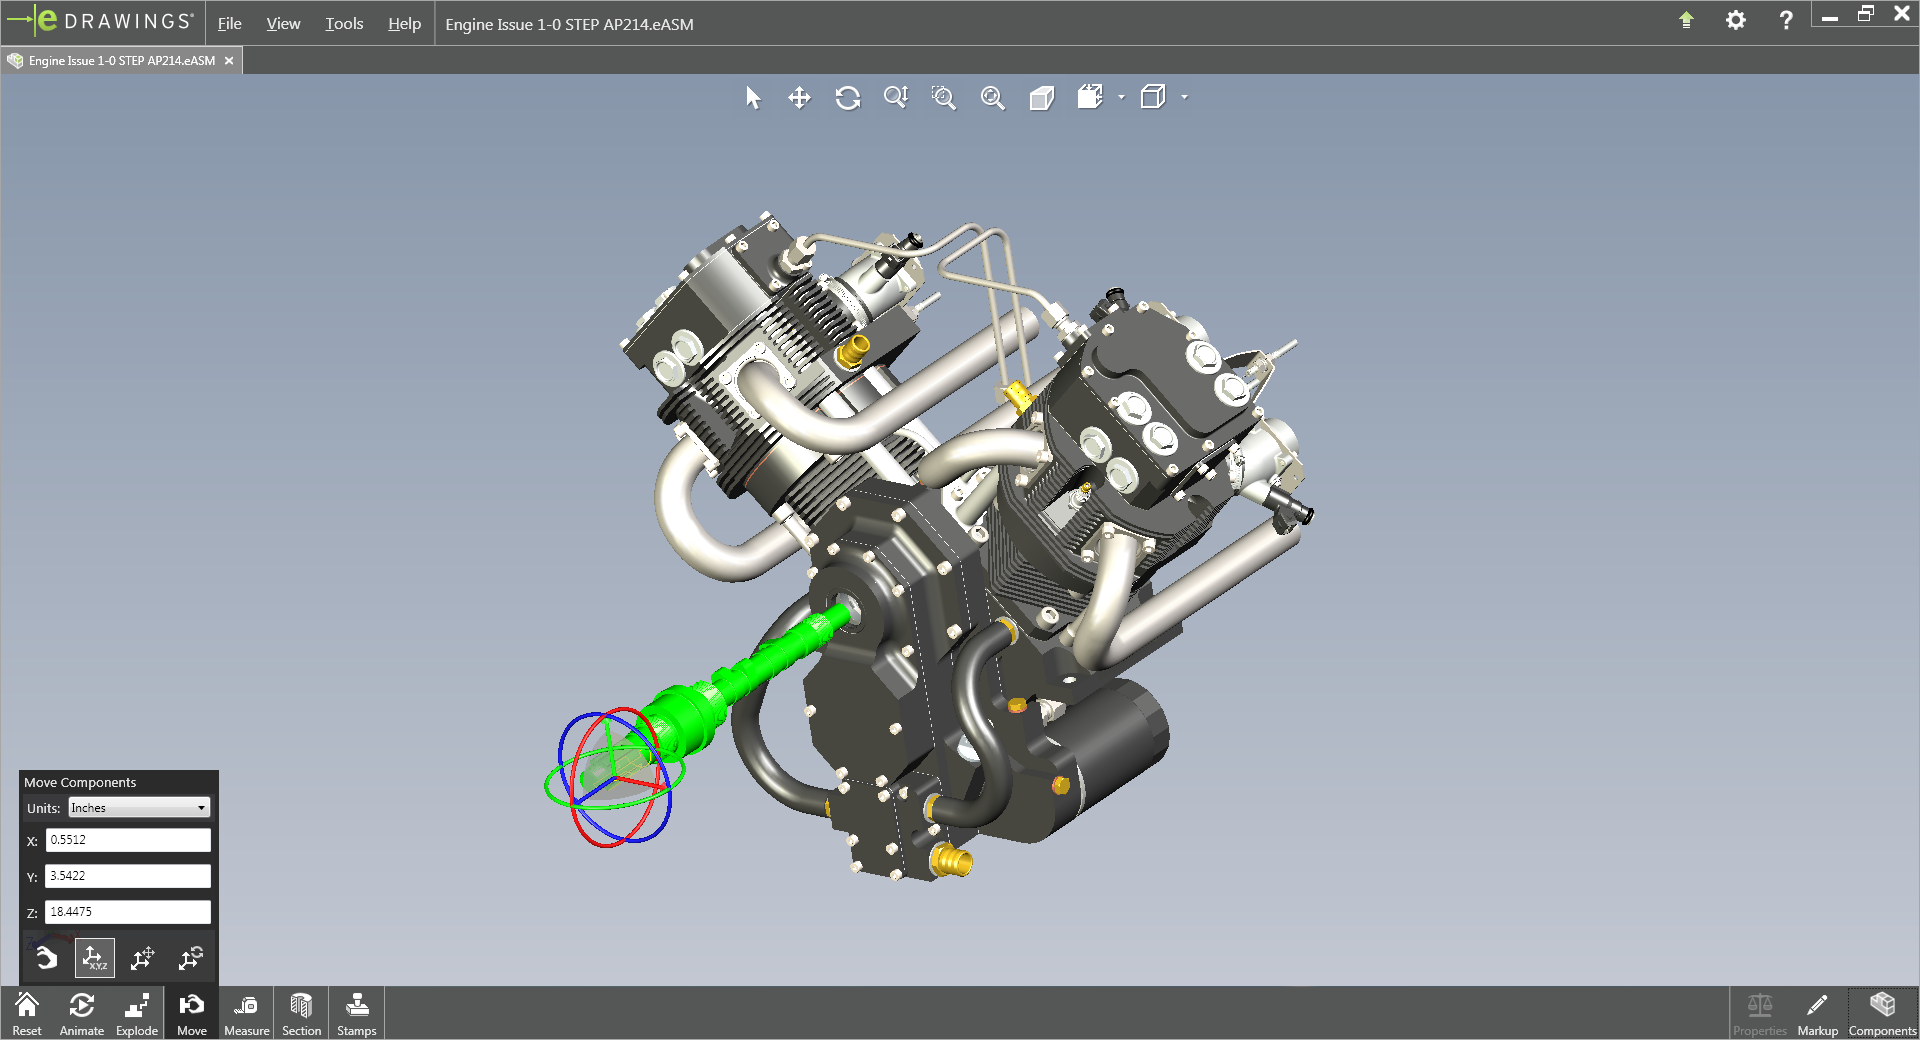Activate the Pan tool in the view toolbar
1920x1040 pixels.
[799, 98]
